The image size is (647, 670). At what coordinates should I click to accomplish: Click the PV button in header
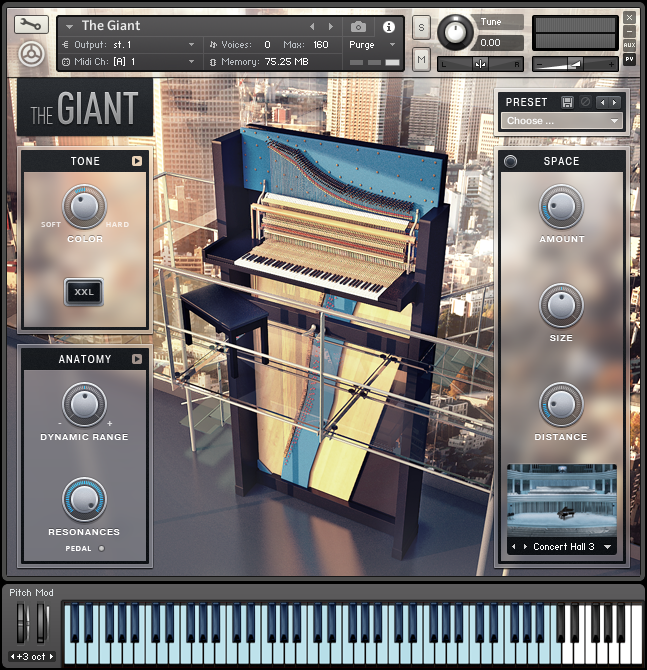629,59
